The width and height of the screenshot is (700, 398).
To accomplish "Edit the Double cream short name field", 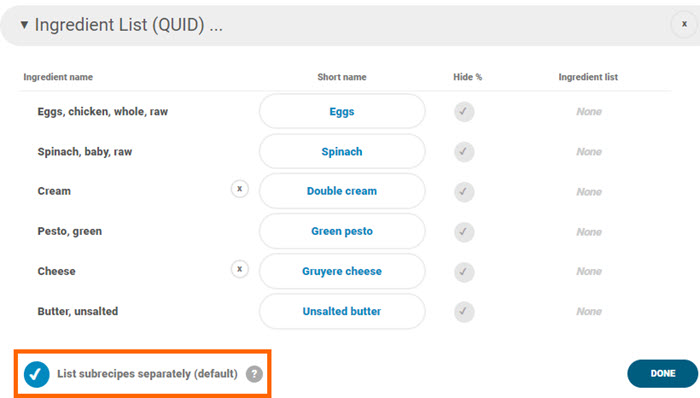I will (x=342, y=191).
